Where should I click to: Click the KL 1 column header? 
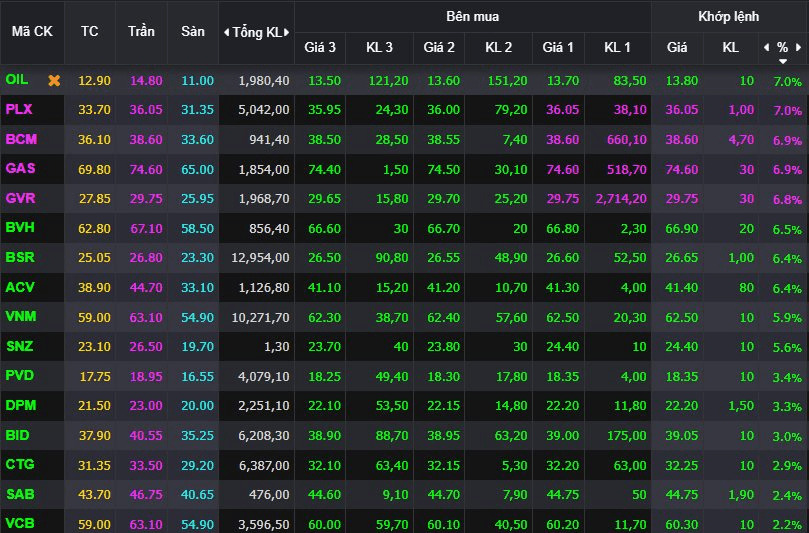click(x=617, y=47)
